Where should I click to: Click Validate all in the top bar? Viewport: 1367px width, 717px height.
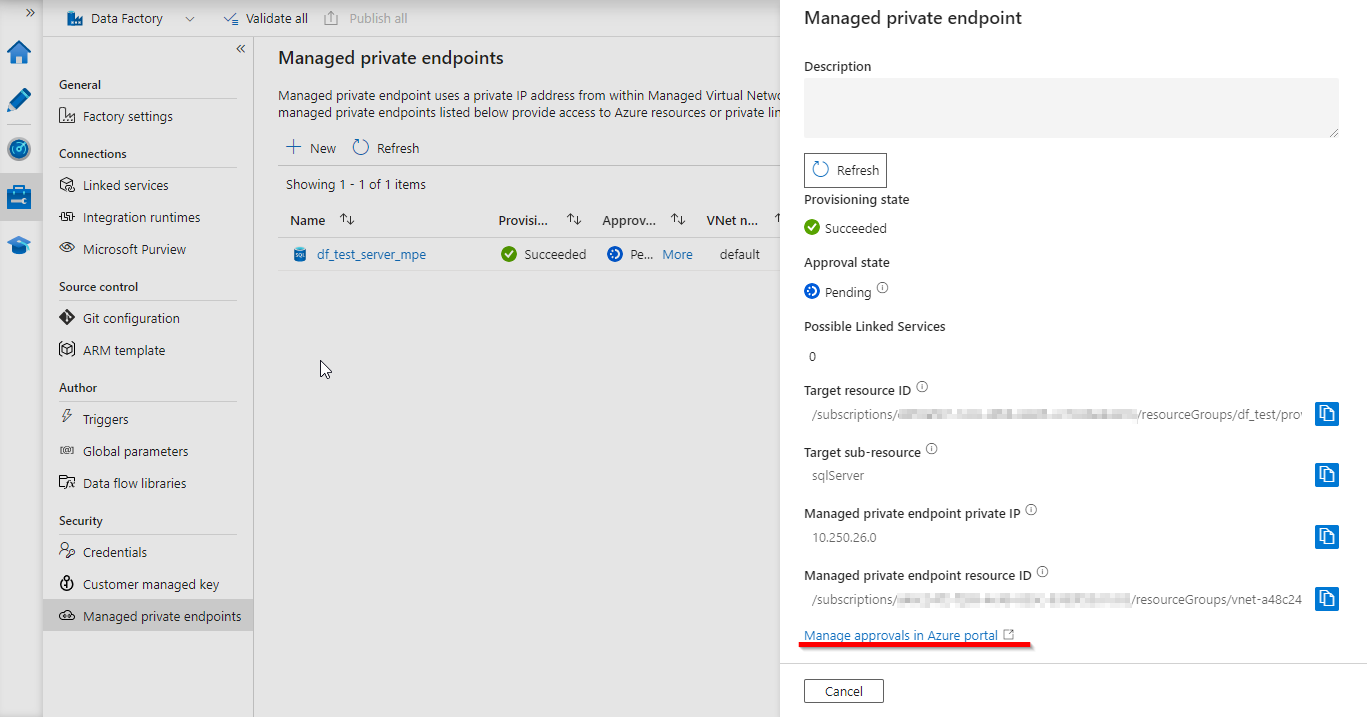[x=265, y=18]
